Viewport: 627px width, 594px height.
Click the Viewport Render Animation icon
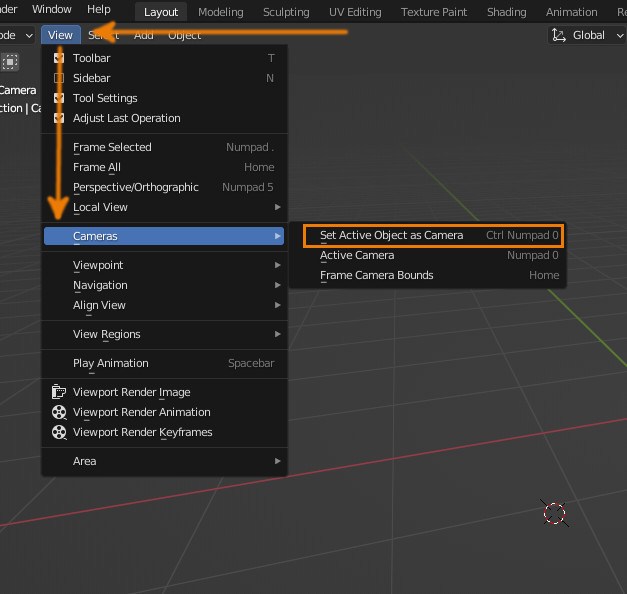coord(59,412)
